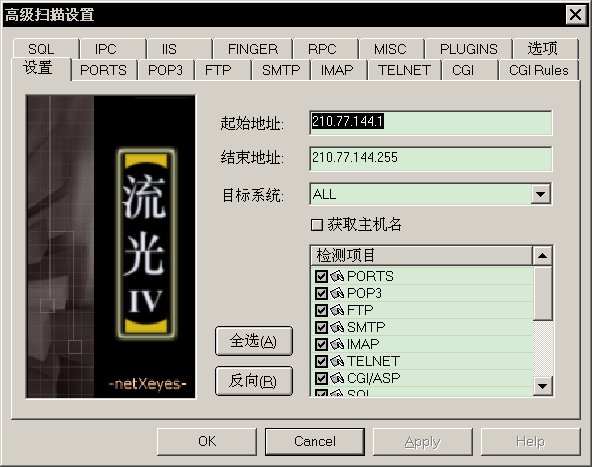Click the PORTS item icon in detection list

click(337, 276)
